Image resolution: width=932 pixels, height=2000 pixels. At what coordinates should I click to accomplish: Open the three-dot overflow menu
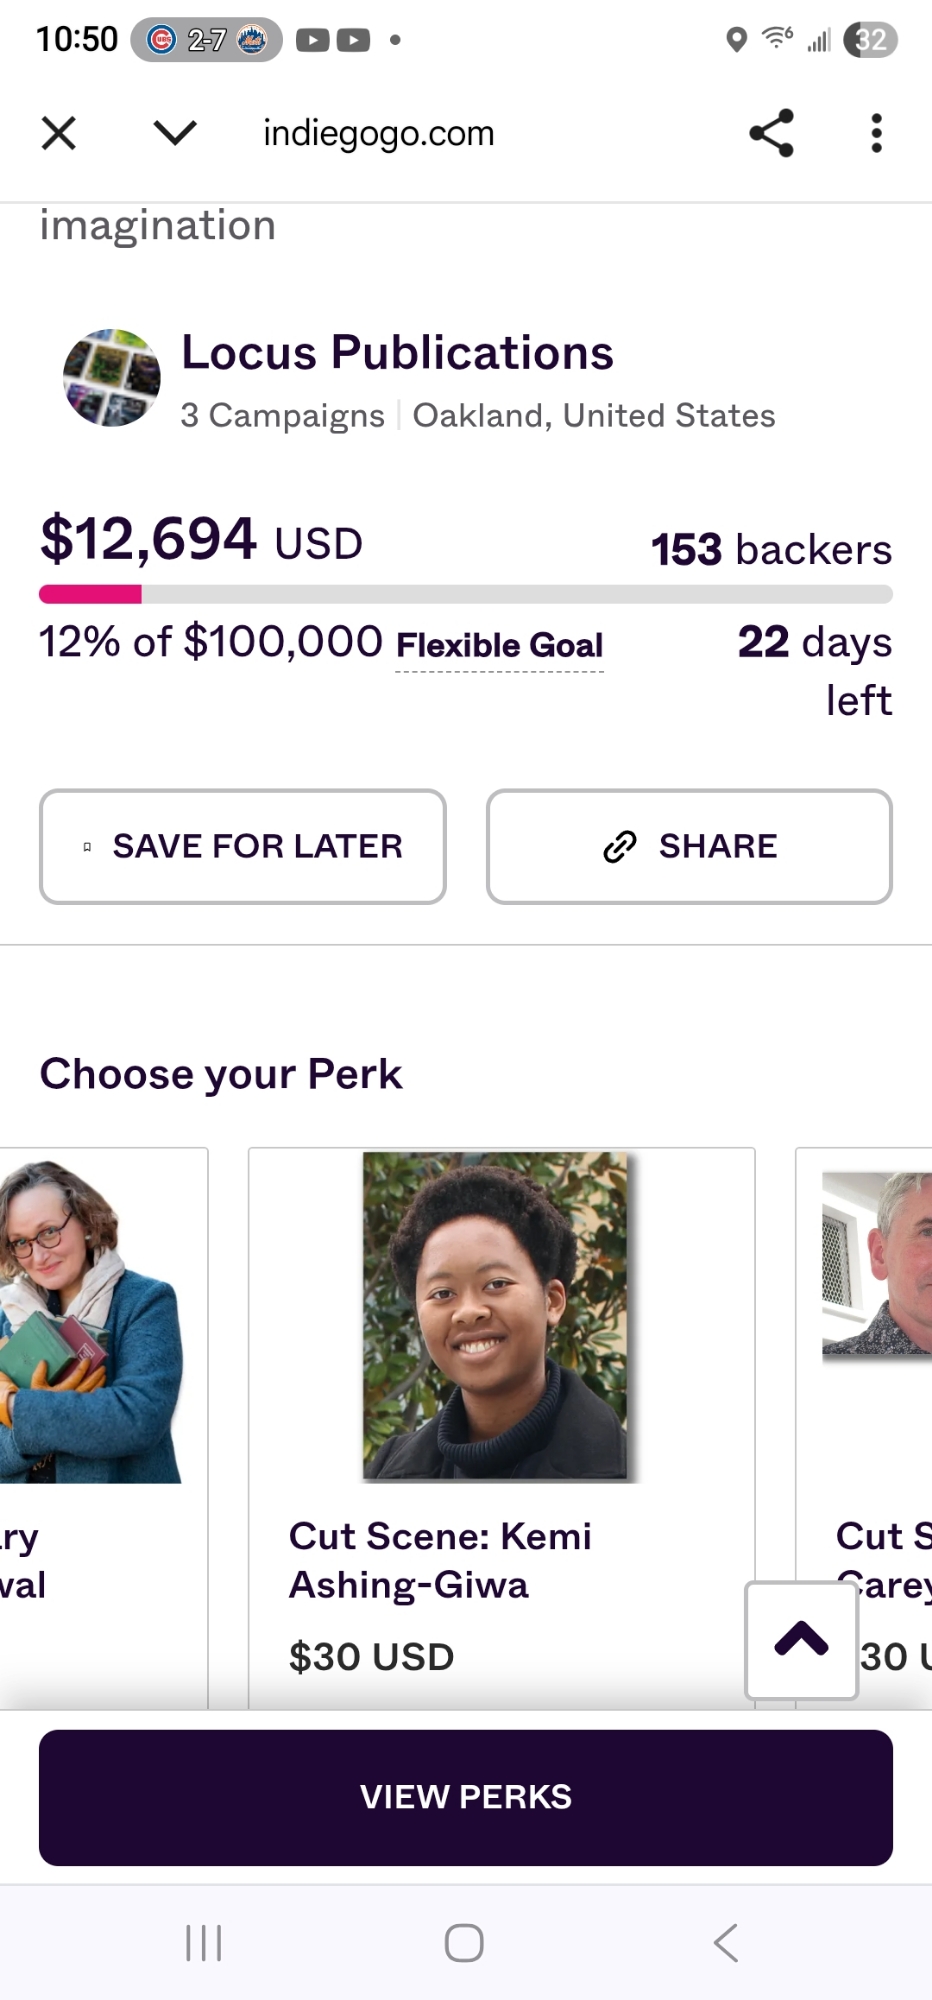(876, 133)
